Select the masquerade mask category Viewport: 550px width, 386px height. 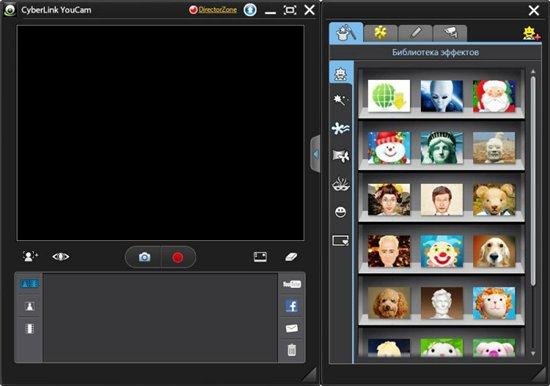pyautogui.click(x=341, y=184)
